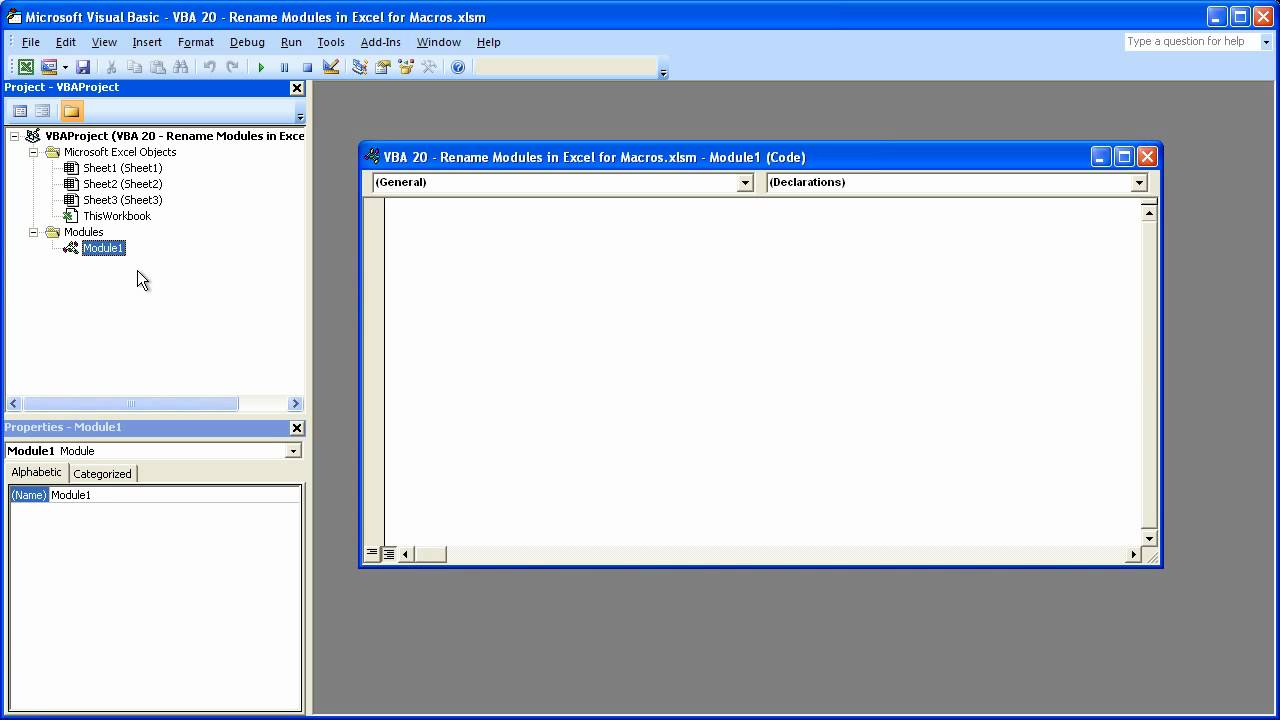Open Find with the binoculars icon
This screenshot has width=1280, height=720.
pyautogui.click(x=180, y=67)
